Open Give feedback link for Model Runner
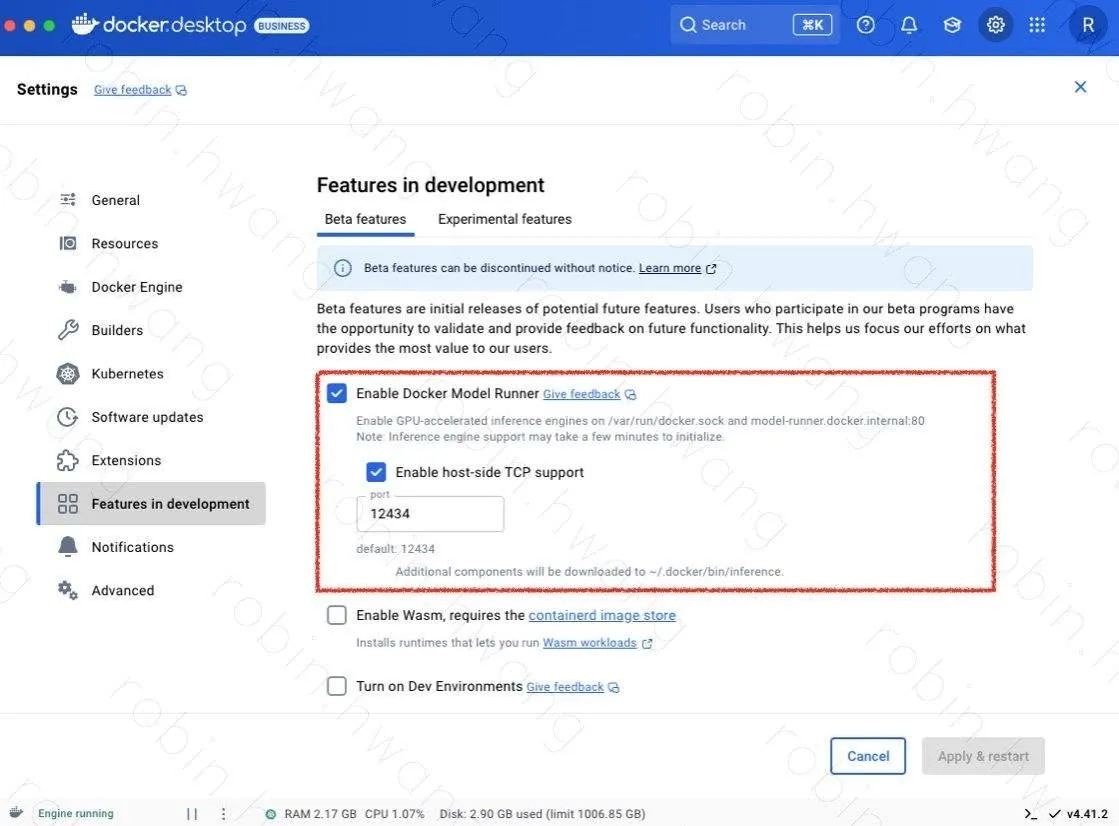Screen dimensions: 1119x826 (x=582, y=394)
